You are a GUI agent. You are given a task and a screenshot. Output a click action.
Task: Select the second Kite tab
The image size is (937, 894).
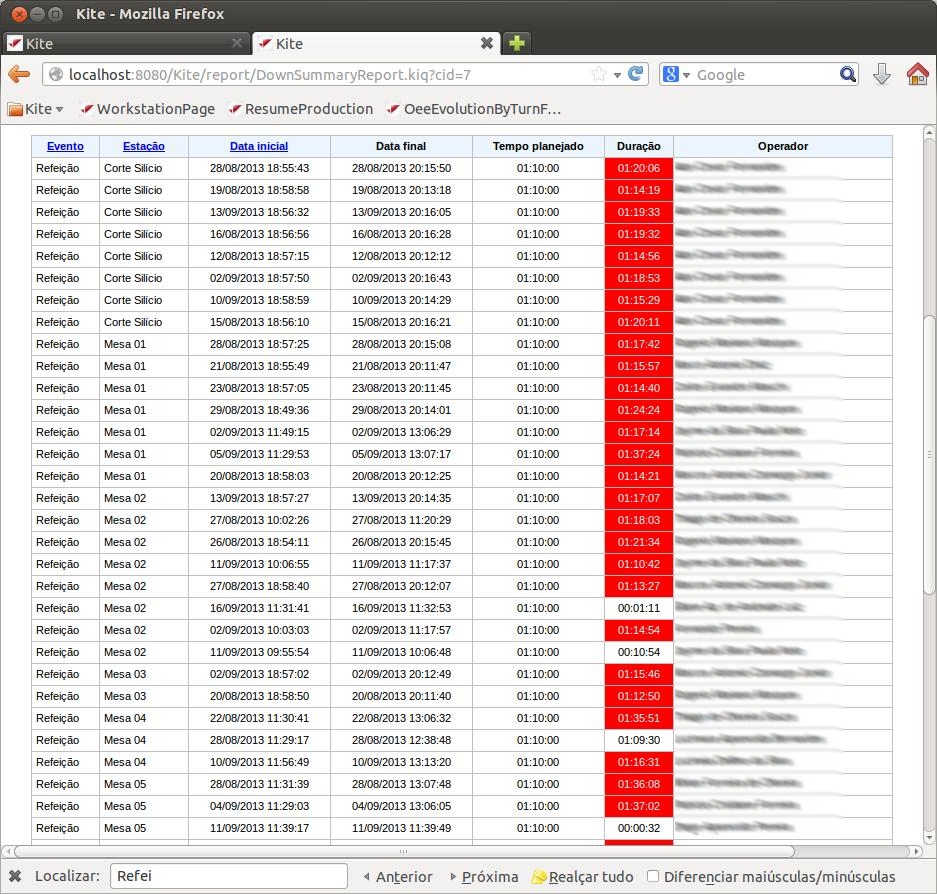pyautogui.click(x=376, y=43)
